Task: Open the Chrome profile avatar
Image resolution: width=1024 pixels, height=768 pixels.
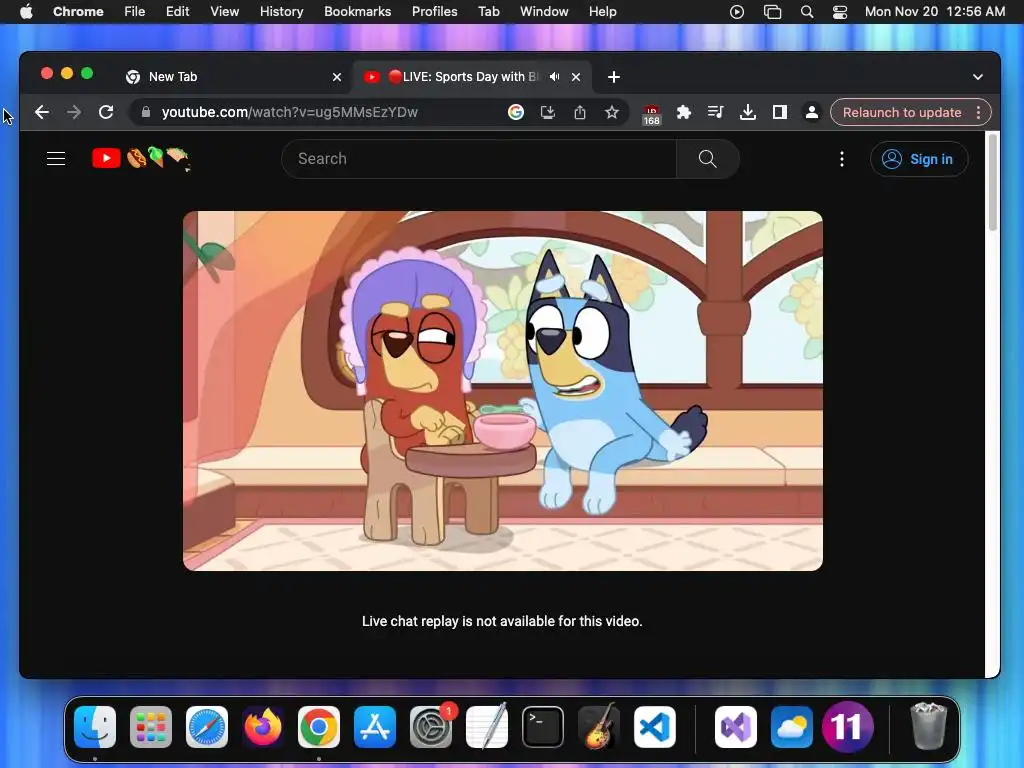Action: pyautogui.click(x=812, y=112)
